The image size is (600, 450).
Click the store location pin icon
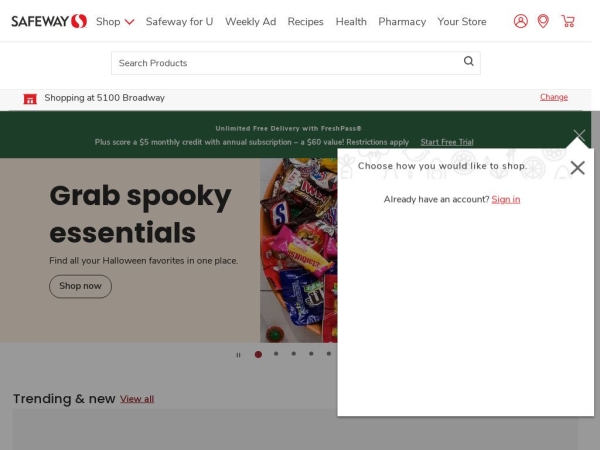coord(543,21)
